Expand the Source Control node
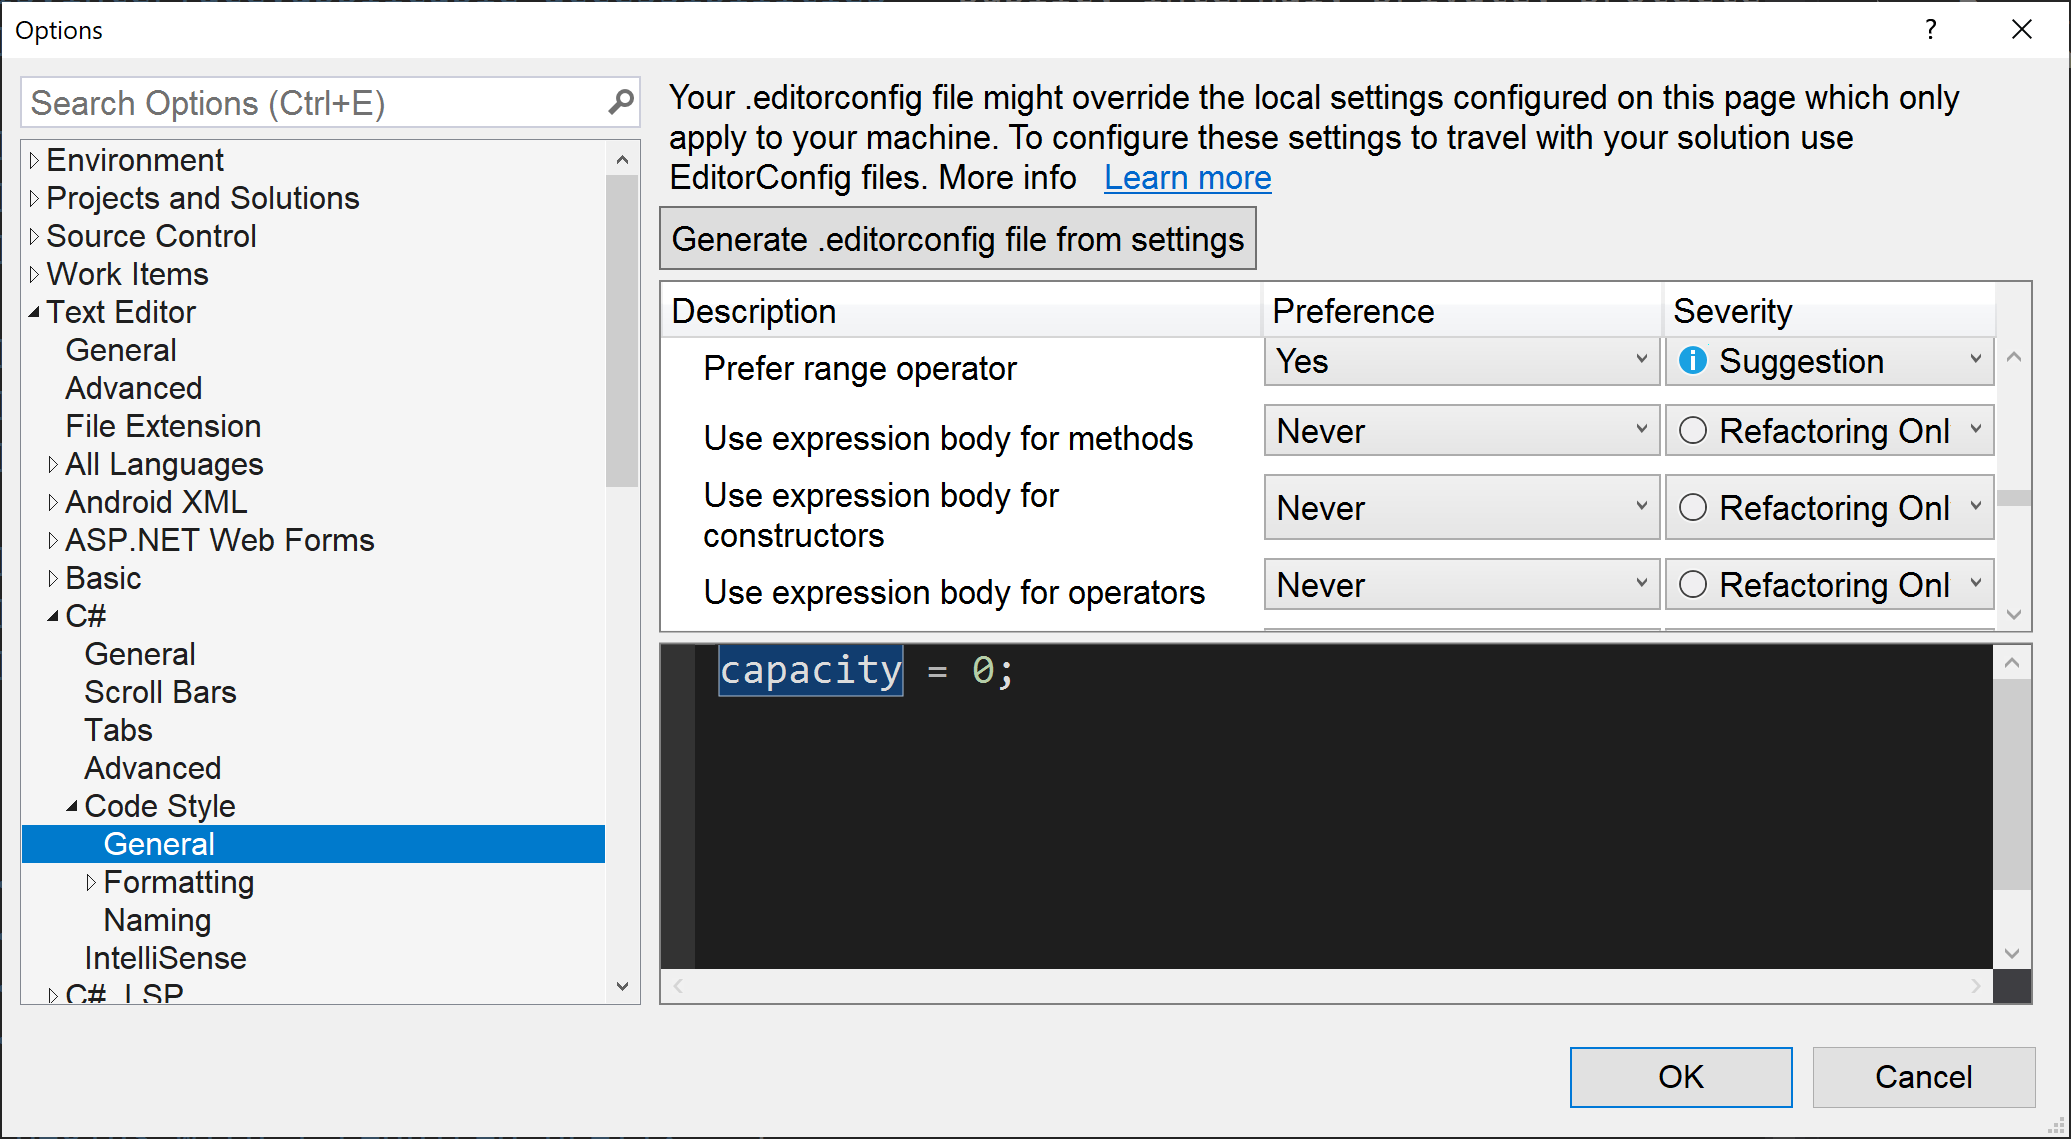 click(x=34, y=236)
